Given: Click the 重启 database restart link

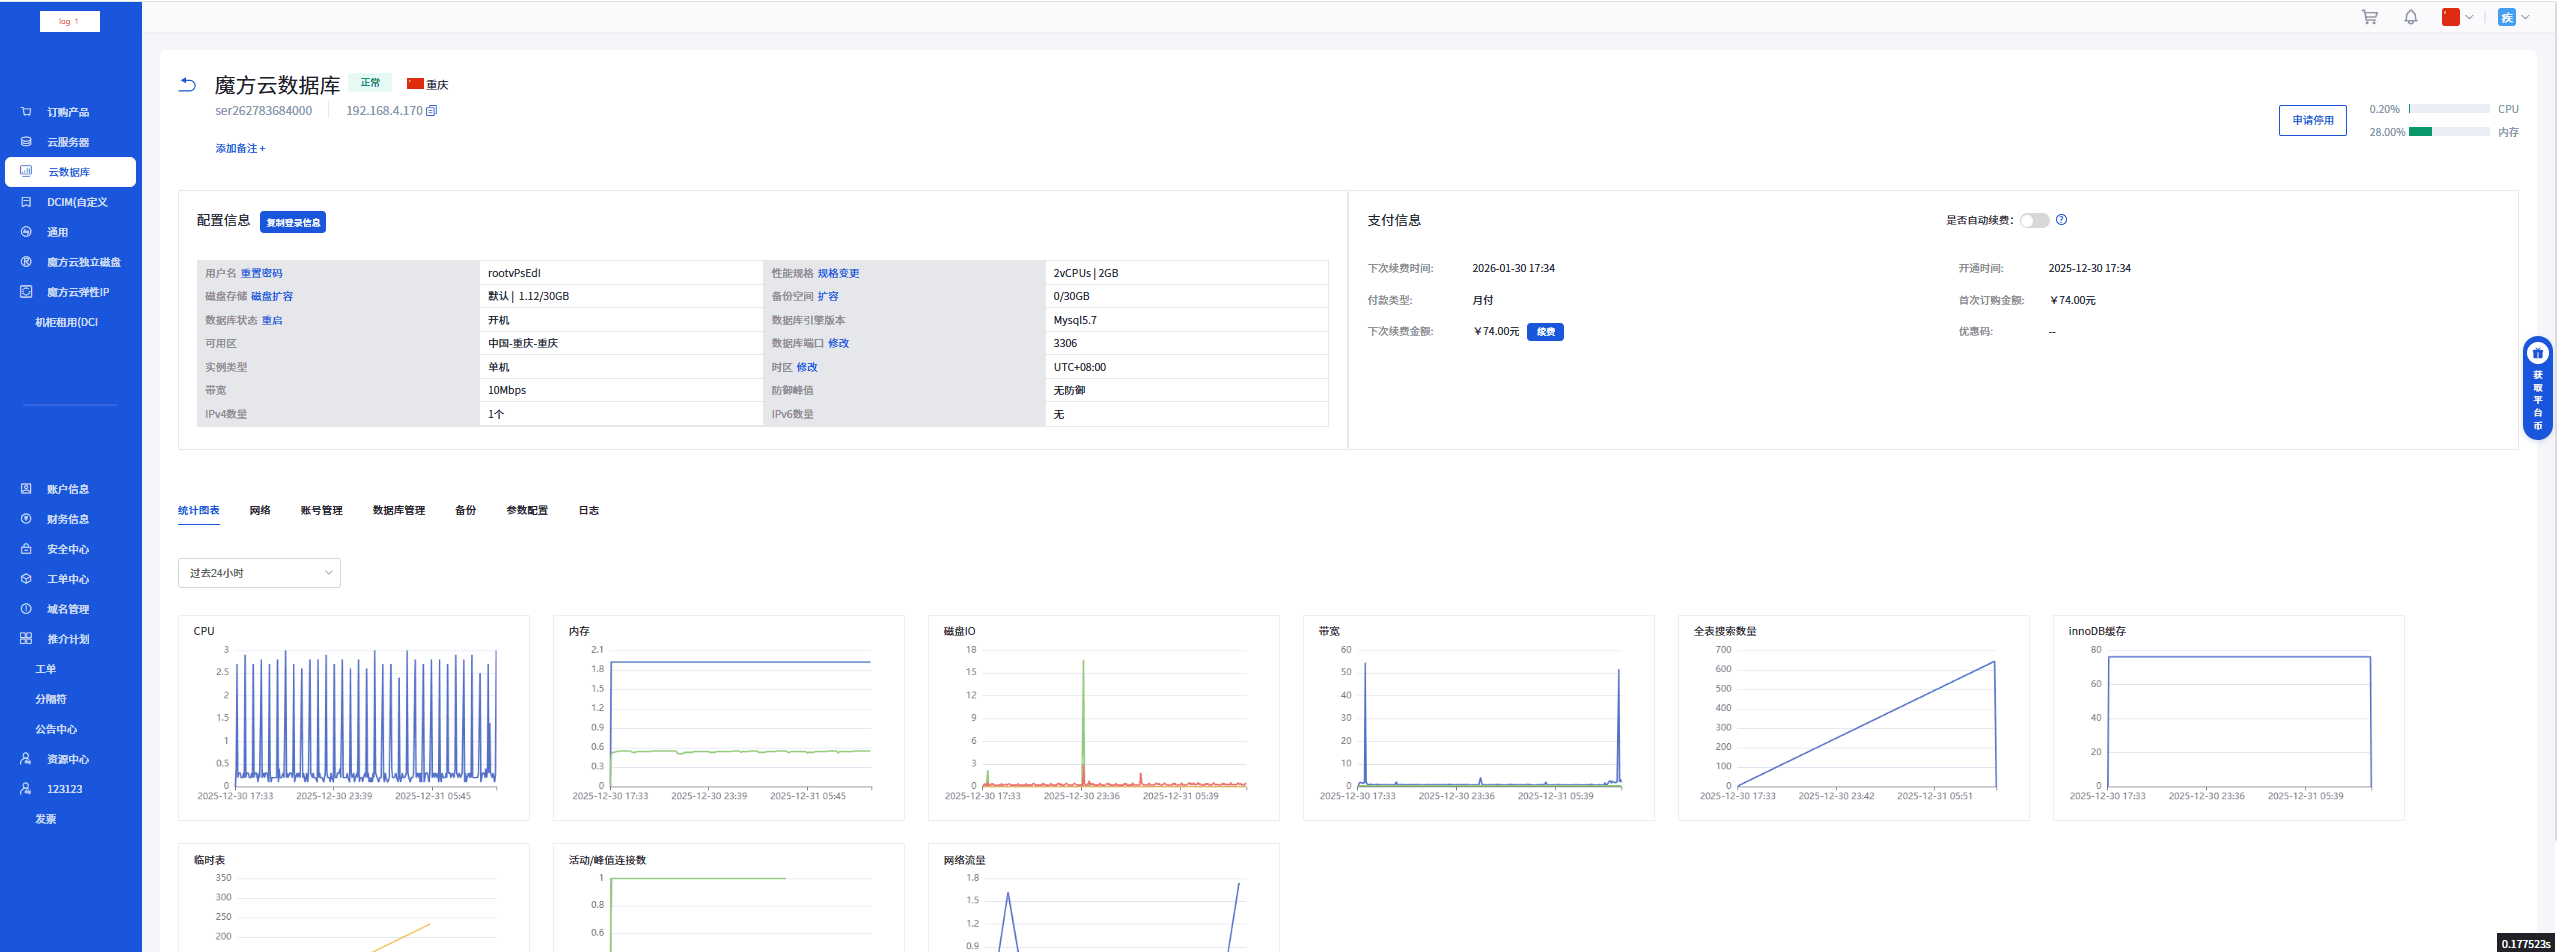Looking at the screenshot, I should tap(272, 321).
